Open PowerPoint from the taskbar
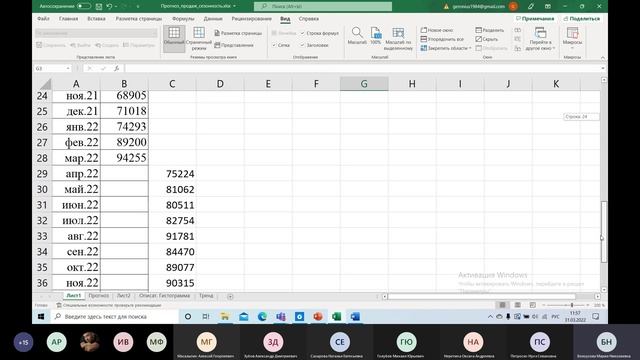This screenshot has height=360, width=640. tap(318, 316)
